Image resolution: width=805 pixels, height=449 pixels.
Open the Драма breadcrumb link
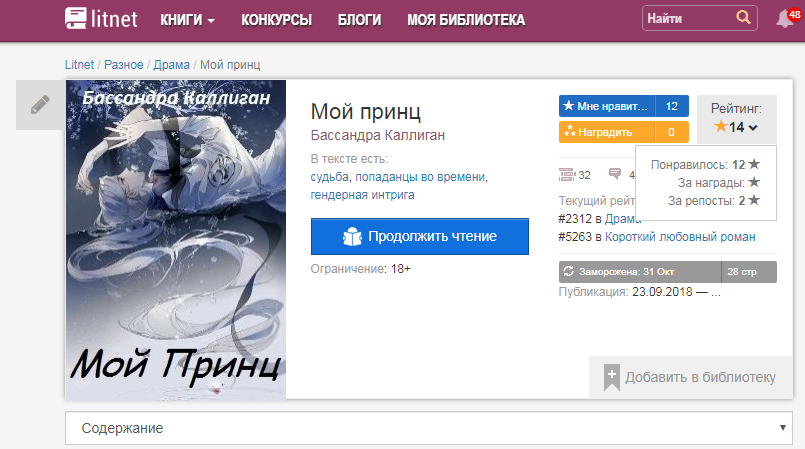coord(171,65)
